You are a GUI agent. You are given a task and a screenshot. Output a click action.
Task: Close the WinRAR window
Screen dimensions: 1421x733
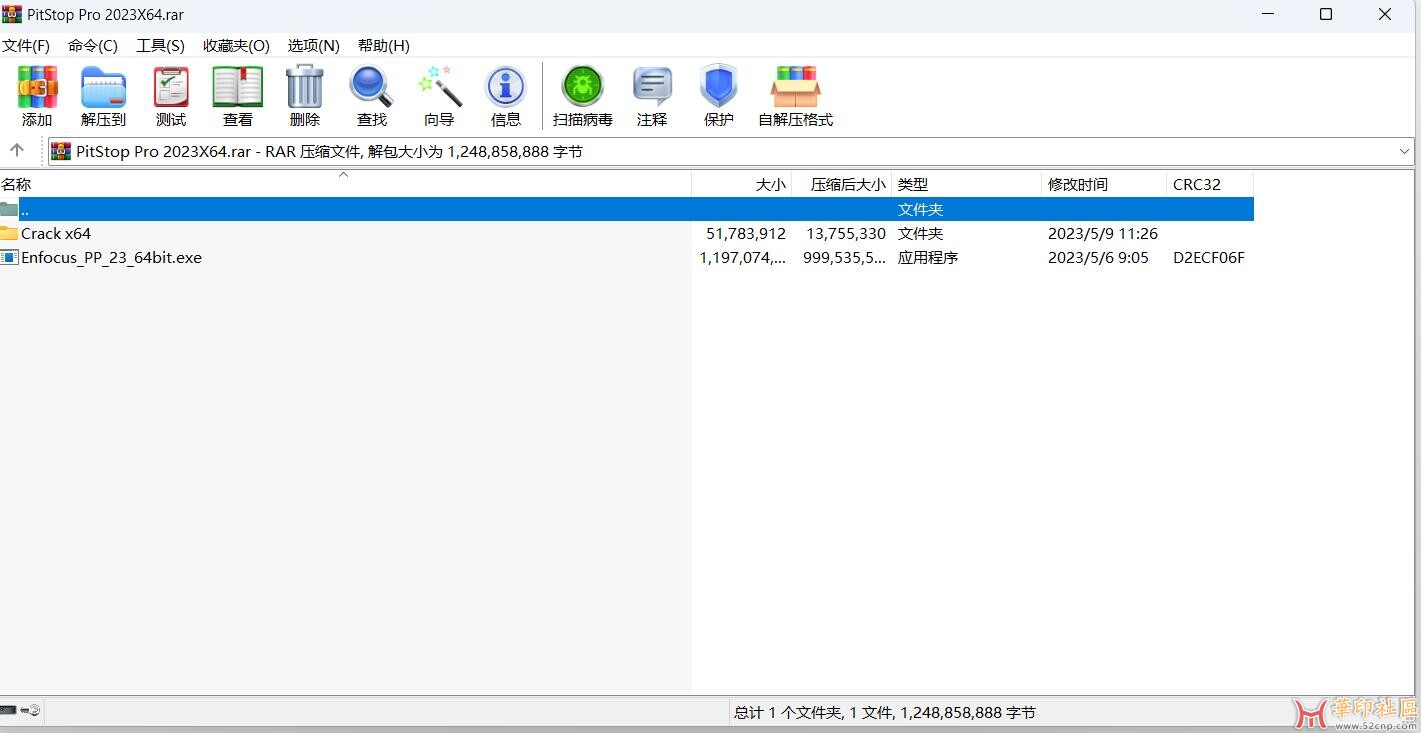click(1385, 14)
